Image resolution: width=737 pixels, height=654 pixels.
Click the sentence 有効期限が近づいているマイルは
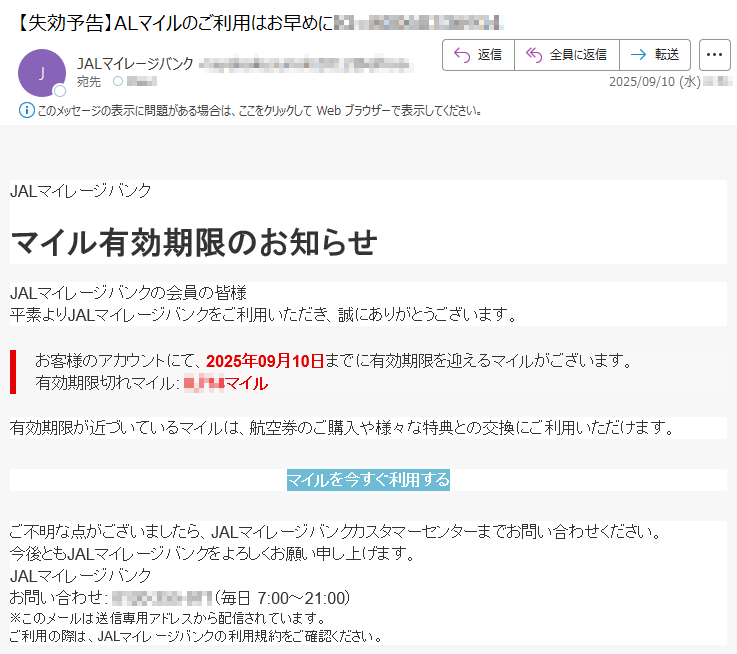[x=342, y=428]
